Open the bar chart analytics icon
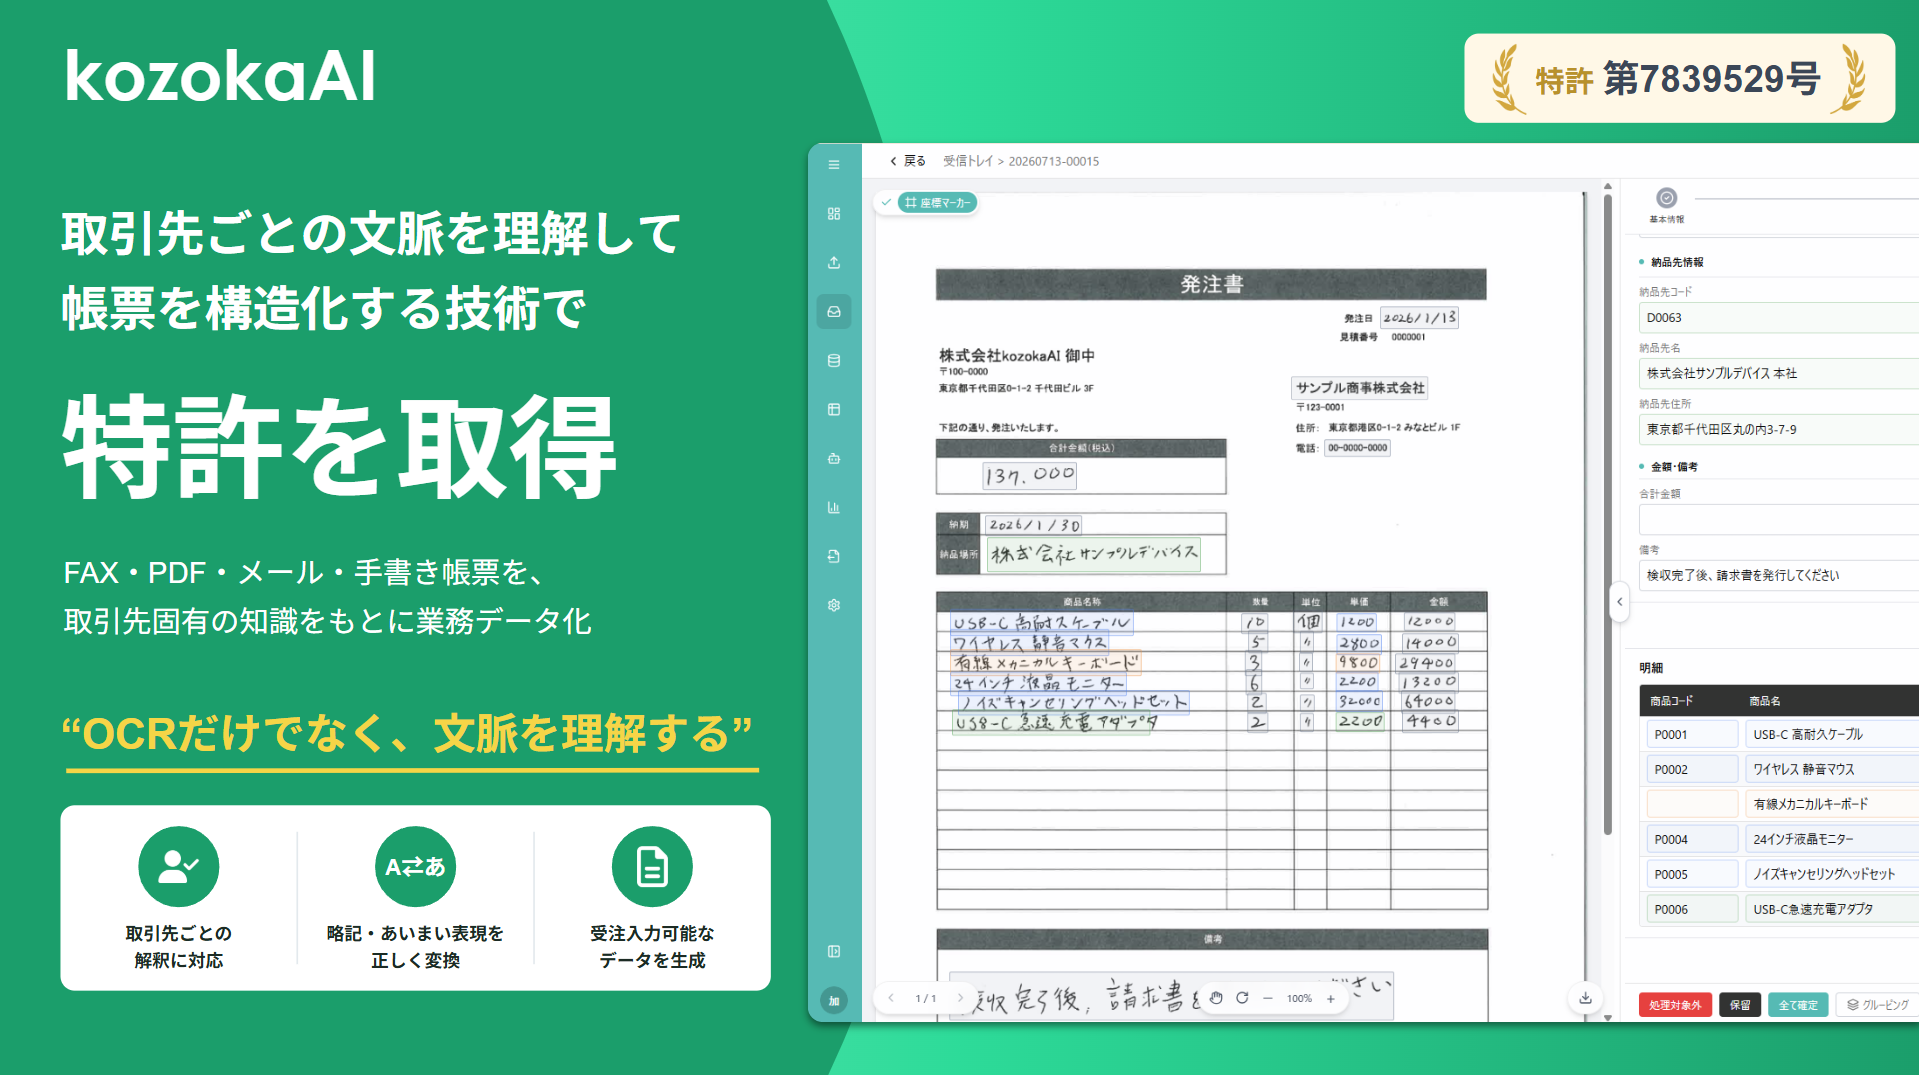Viewport: 1919px width, 1075px height. point(834,508)
